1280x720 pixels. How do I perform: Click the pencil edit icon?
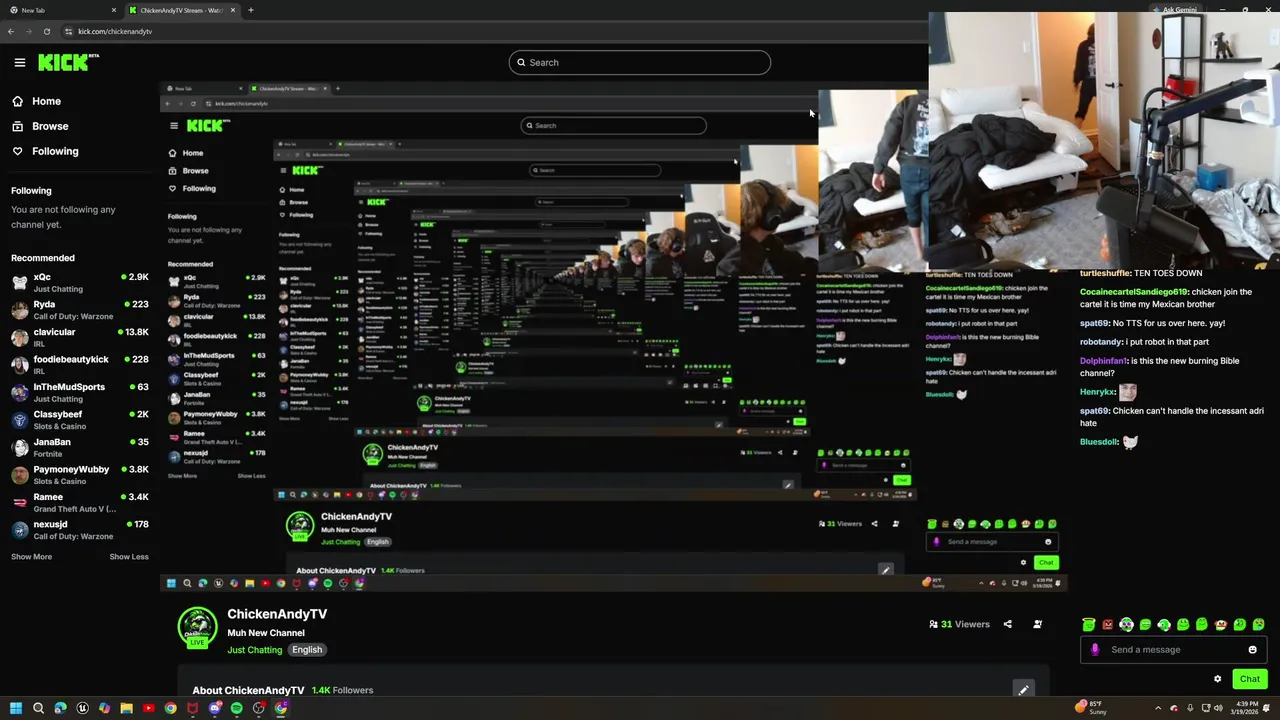(x=1023, y=690)
